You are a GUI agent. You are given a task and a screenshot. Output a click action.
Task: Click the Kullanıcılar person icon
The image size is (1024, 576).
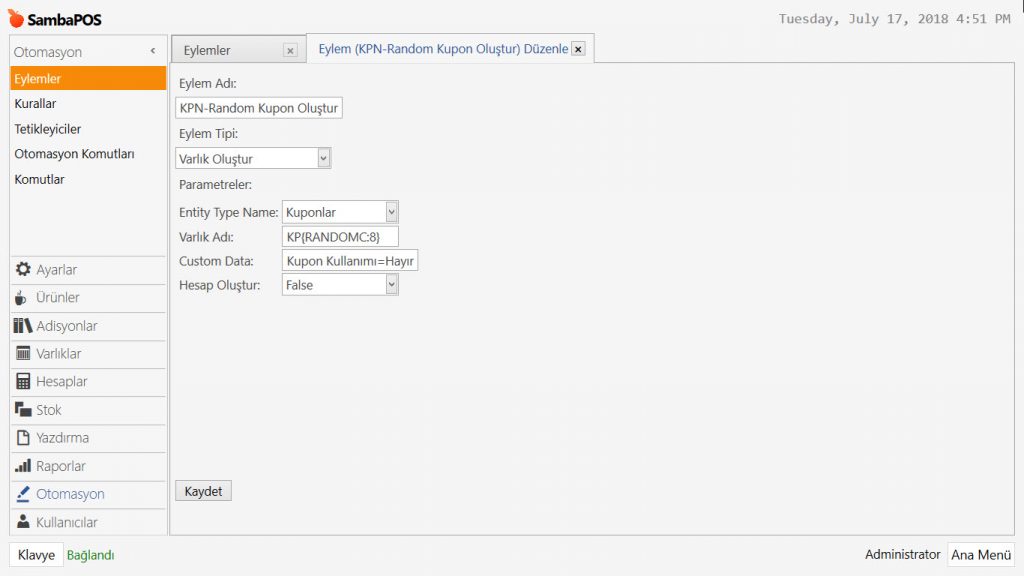[23, 522]
